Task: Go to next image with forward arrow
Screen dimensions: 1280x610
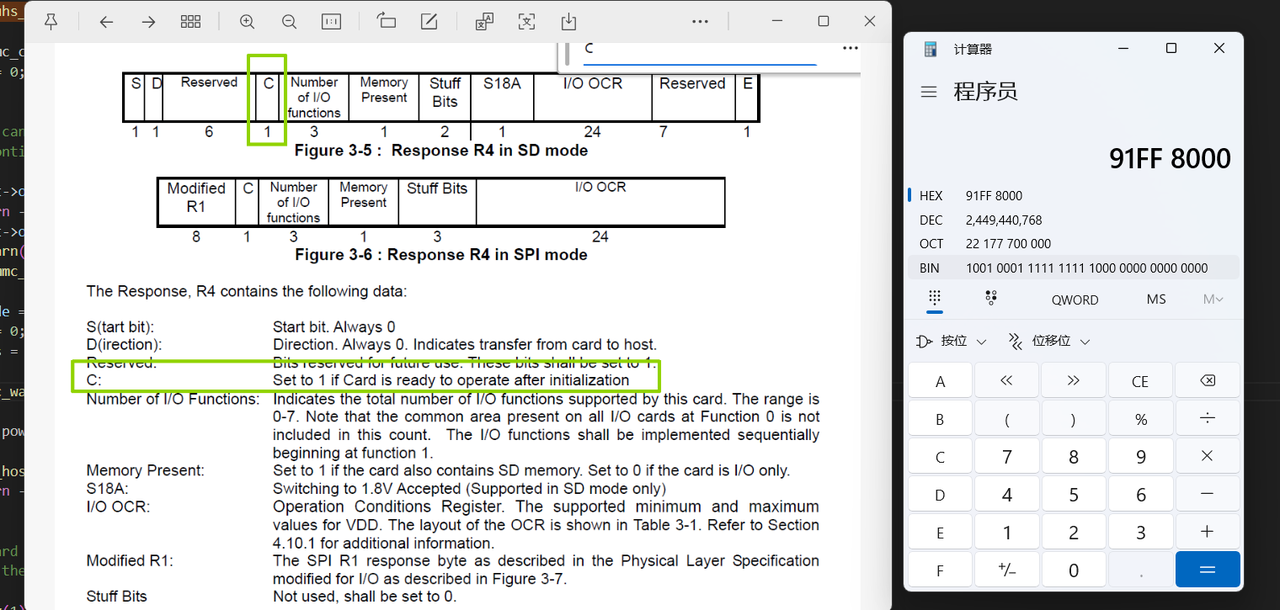Action: click(x=148, y=22)
